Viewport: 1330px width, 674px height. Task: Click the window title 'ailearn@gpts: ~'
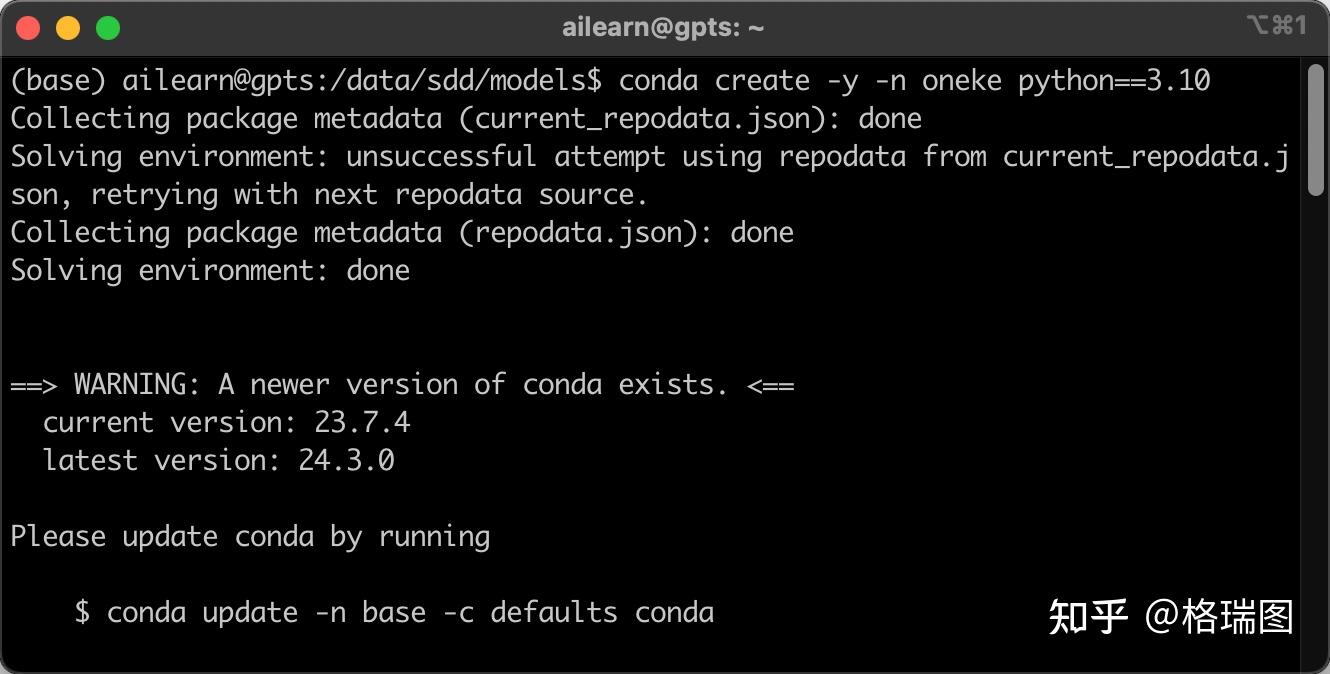[663, 28]
